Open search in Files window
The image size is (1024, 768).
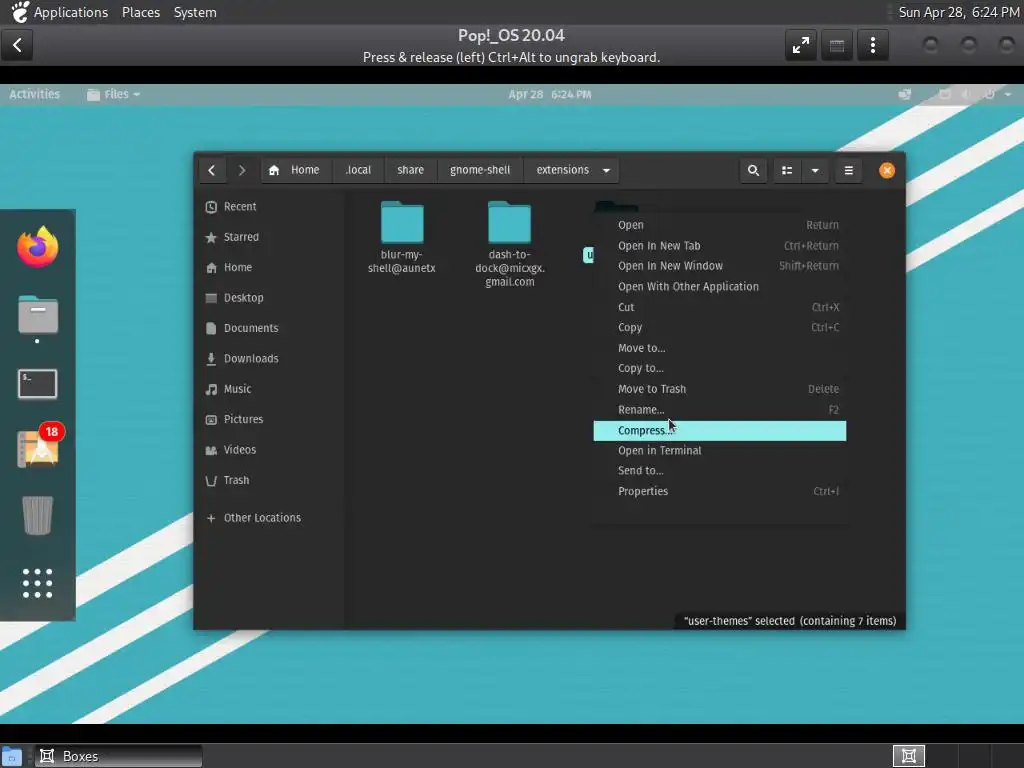point(753,170)
